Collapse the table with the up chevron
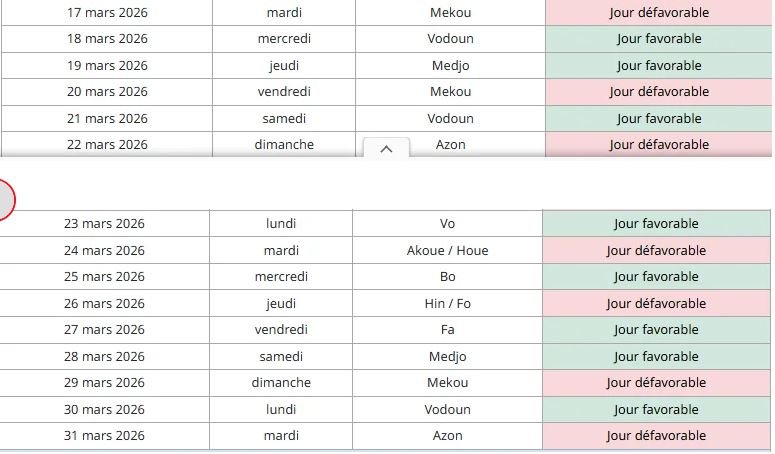 click(387, 149)
